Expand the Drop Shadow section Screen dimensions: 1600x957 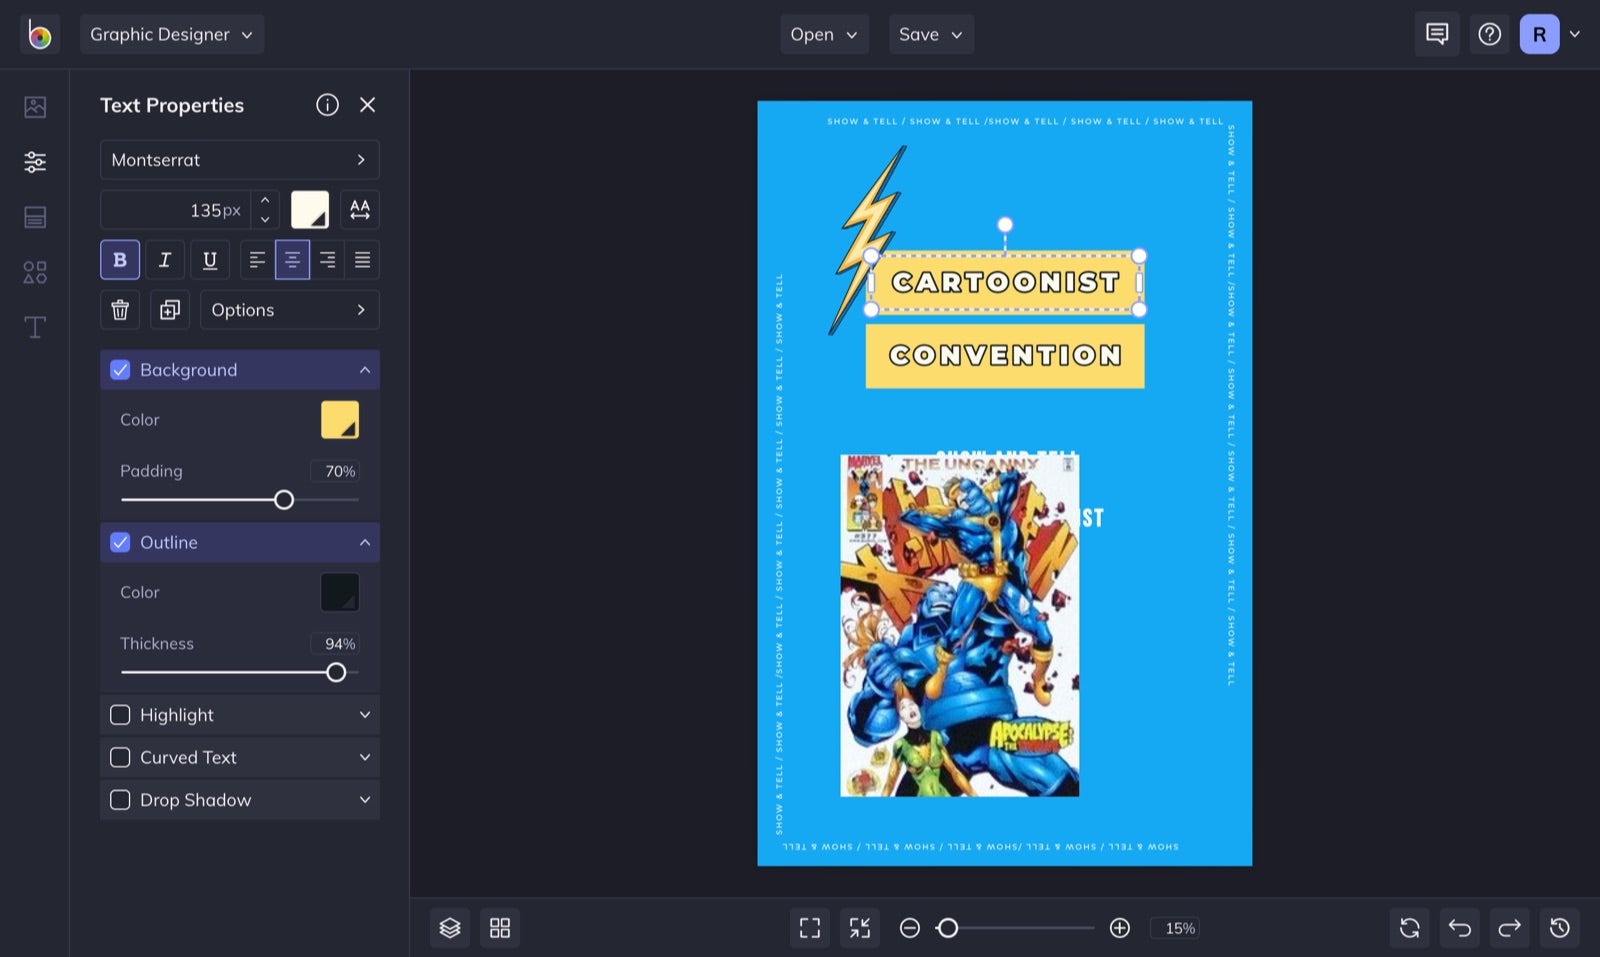(365, 799)
